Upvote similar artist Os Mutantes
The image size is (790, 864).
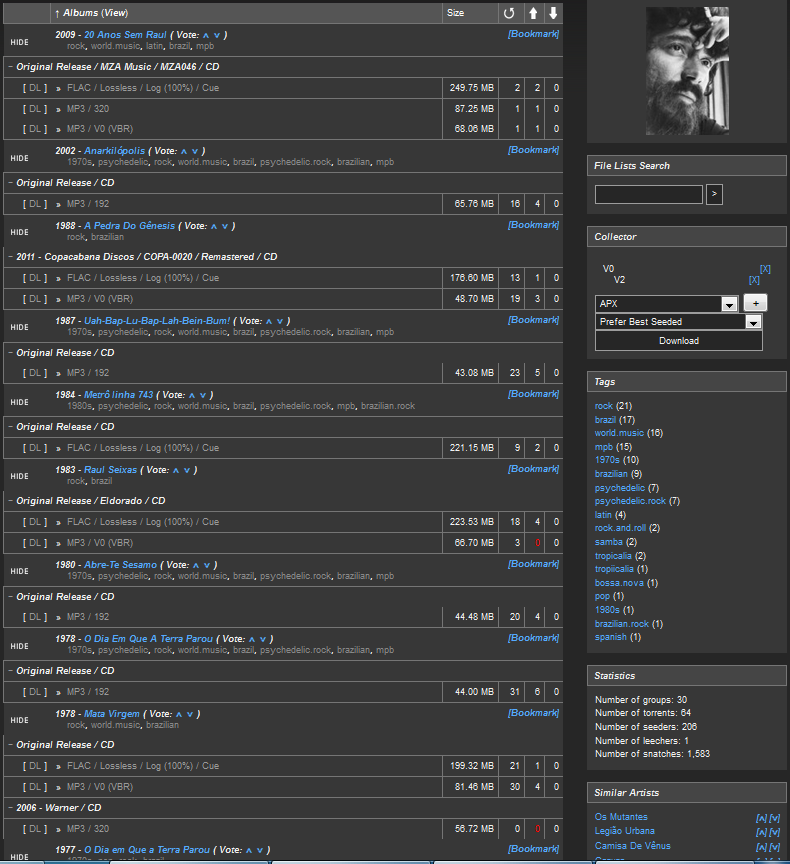(x=761, y=818)
